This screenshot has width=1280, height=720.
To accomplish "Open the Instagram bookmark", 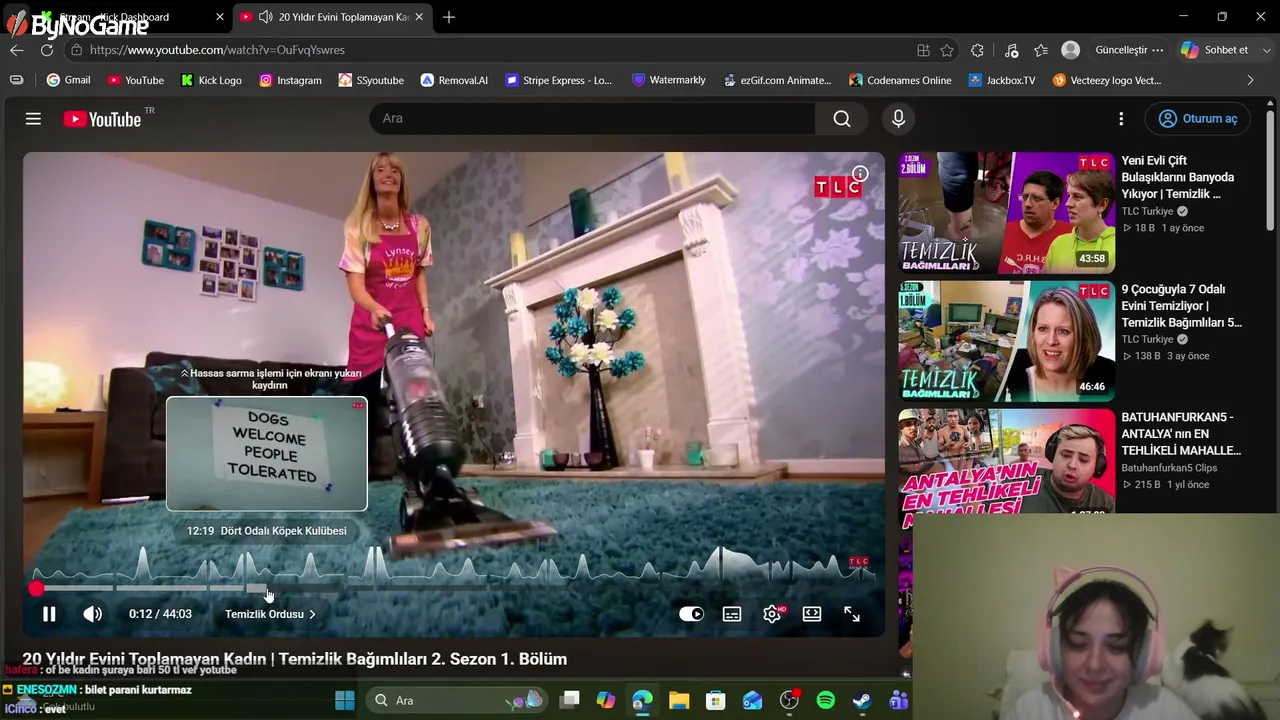I will [290, 80].
